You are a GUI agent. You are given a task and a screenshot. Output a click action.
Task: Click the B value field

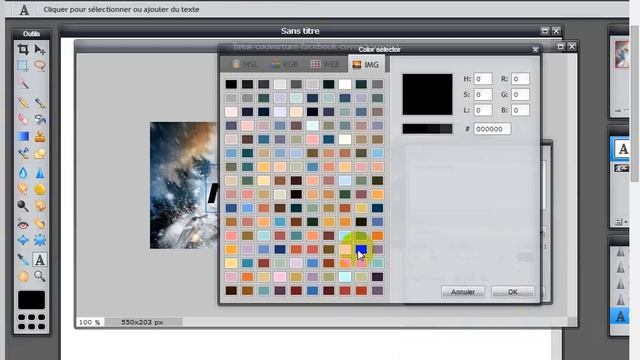coord(520,110)
